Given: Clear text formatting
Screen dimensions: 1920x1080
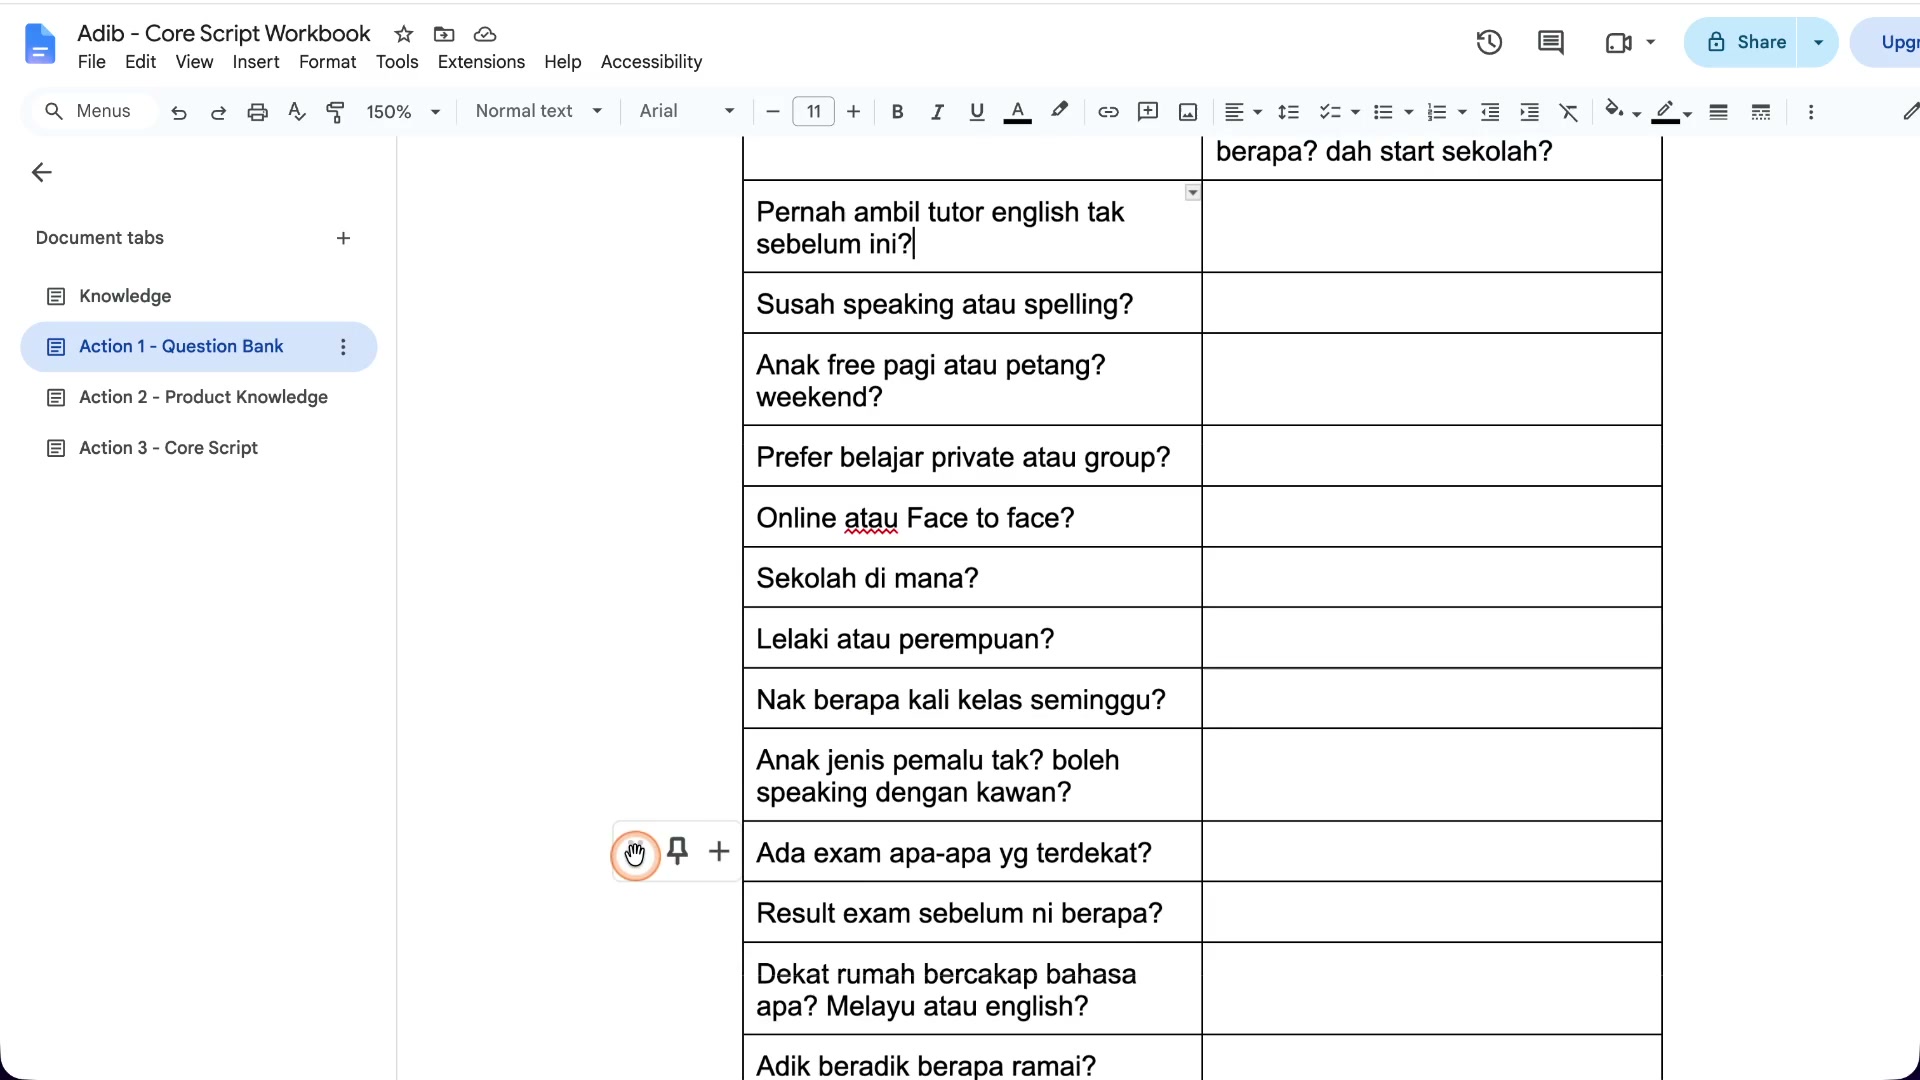Looking at the screenshot, I should click(1569, 112).
